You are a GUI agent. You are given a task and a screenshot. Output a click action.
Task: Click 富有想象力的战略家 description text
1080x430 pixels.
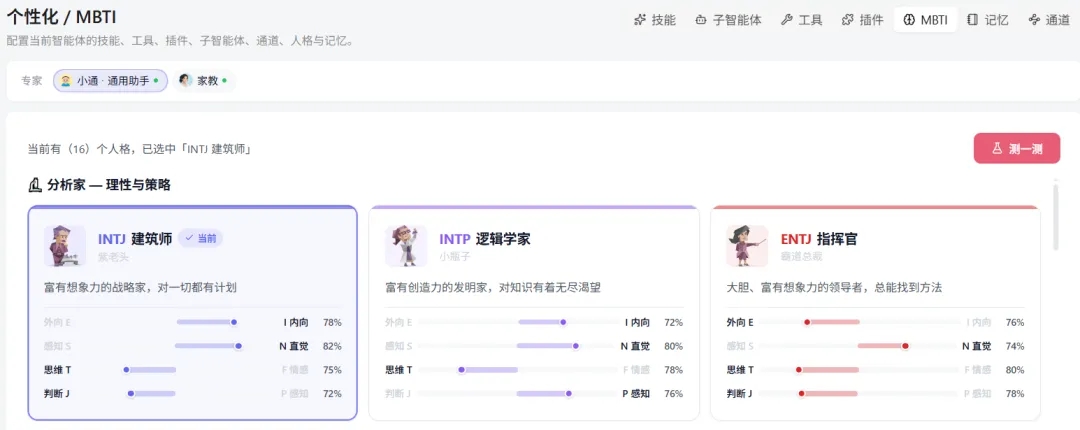[x=140, y=287]
